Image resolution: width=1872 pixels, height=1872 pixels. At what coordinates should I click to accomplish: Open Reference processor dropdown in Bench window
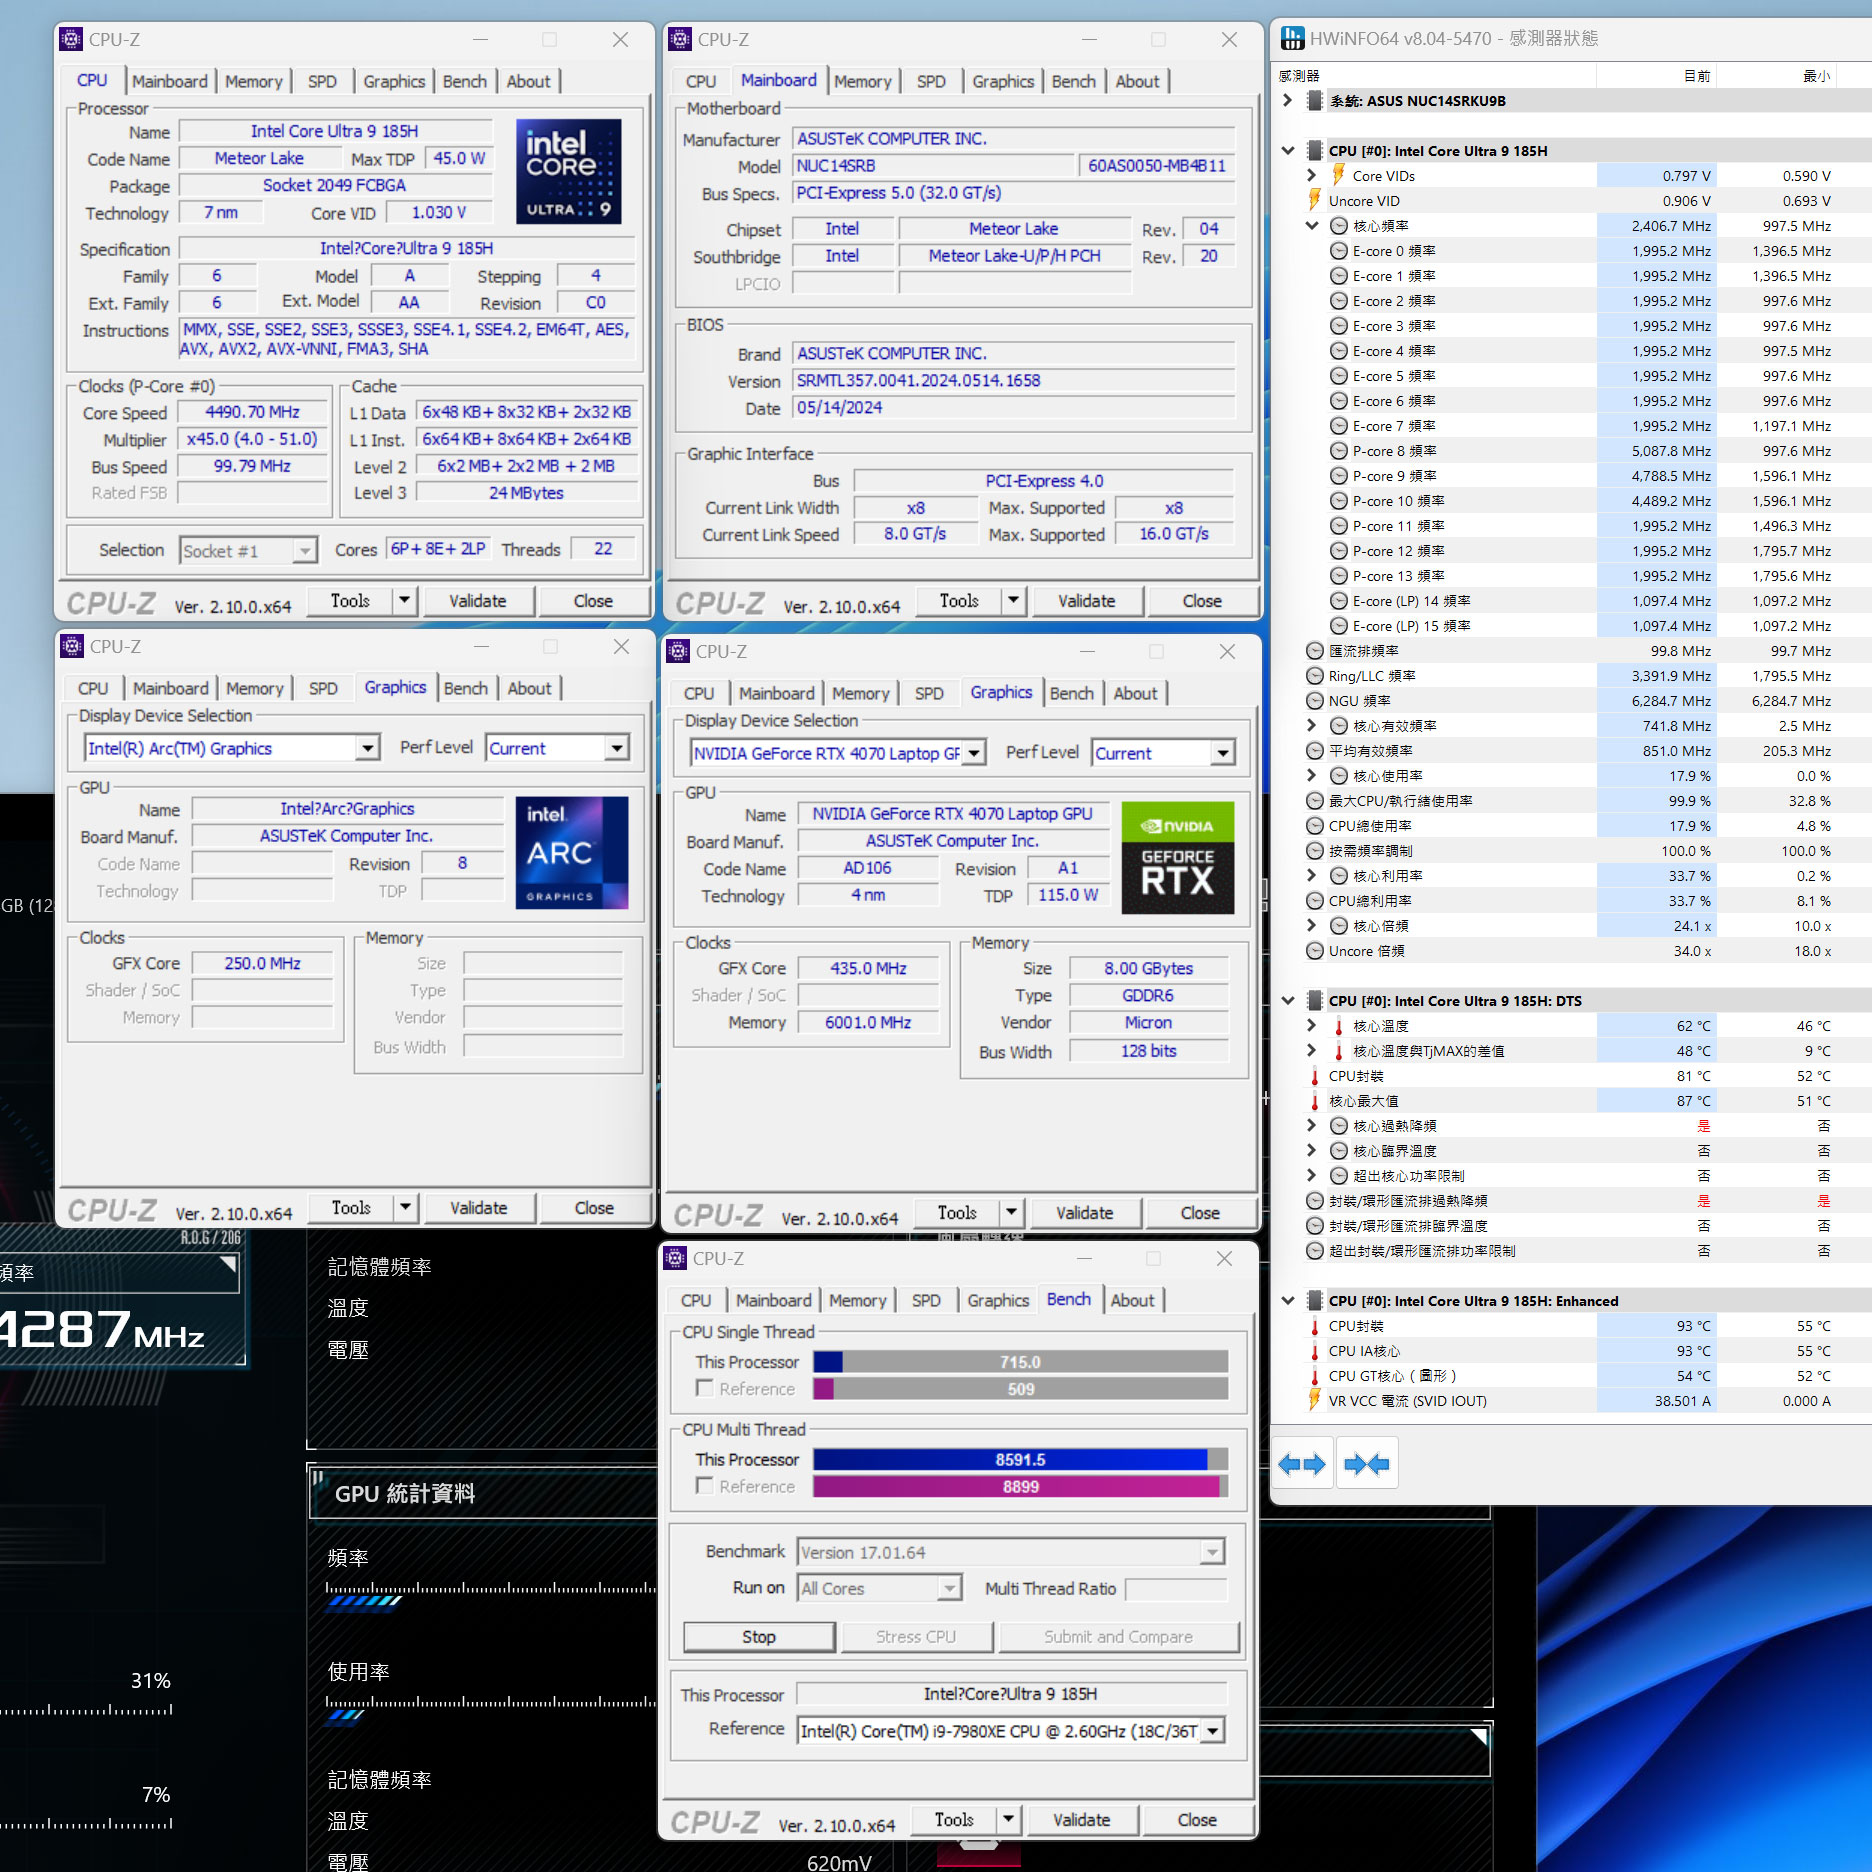point(1213,1731)
